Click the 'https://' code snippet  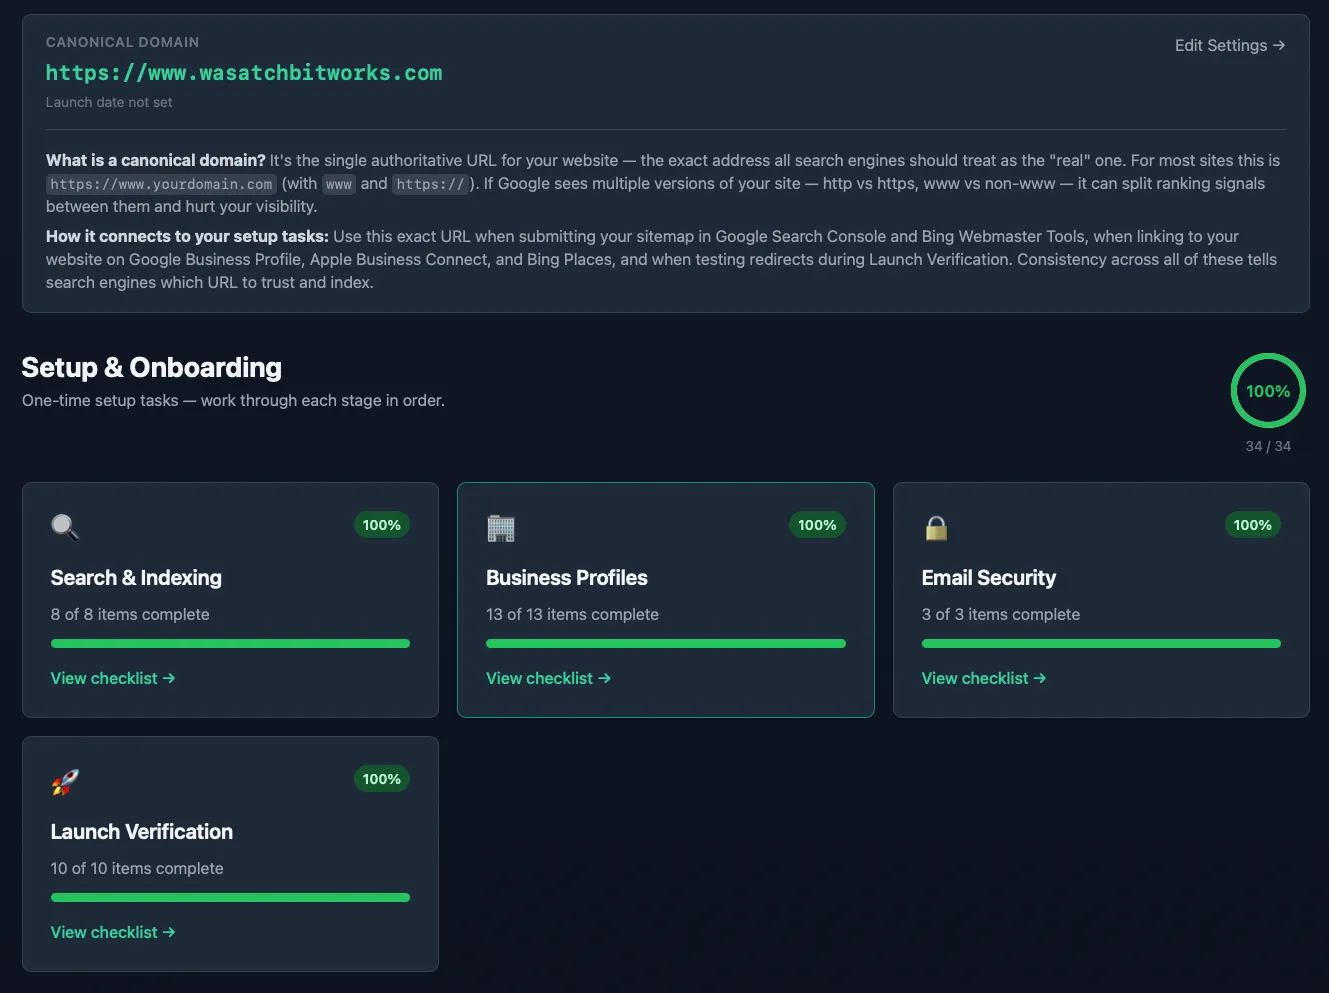coord(430,184)
